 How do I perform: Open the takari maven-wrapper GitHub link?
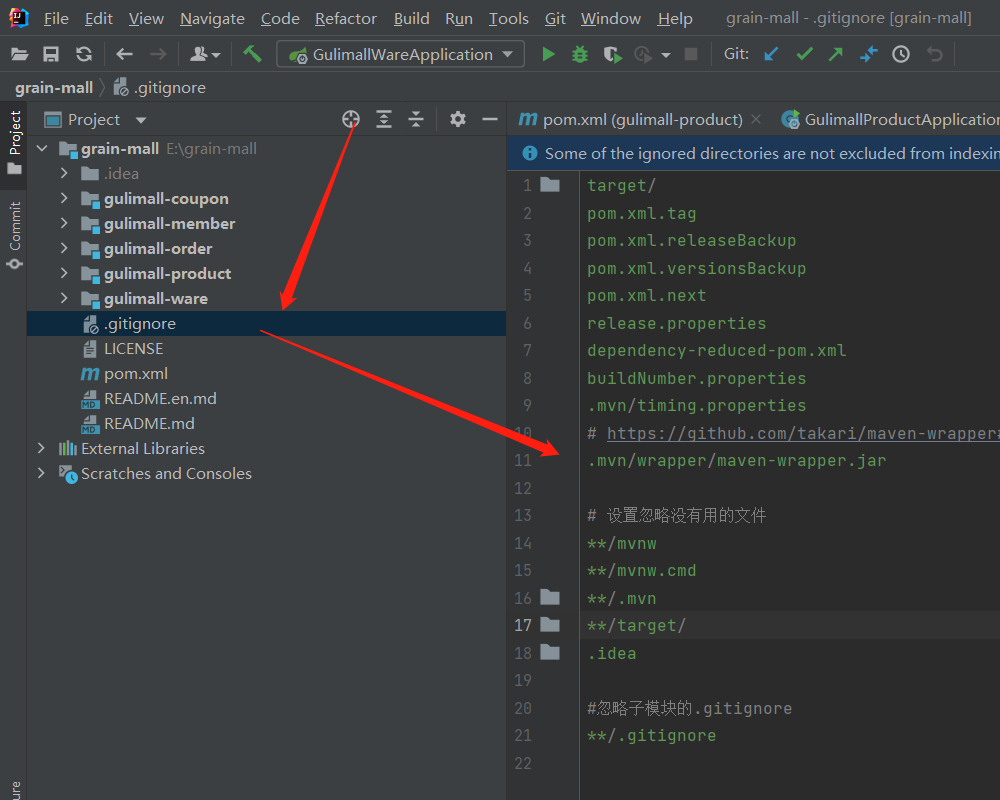point(803,433)
